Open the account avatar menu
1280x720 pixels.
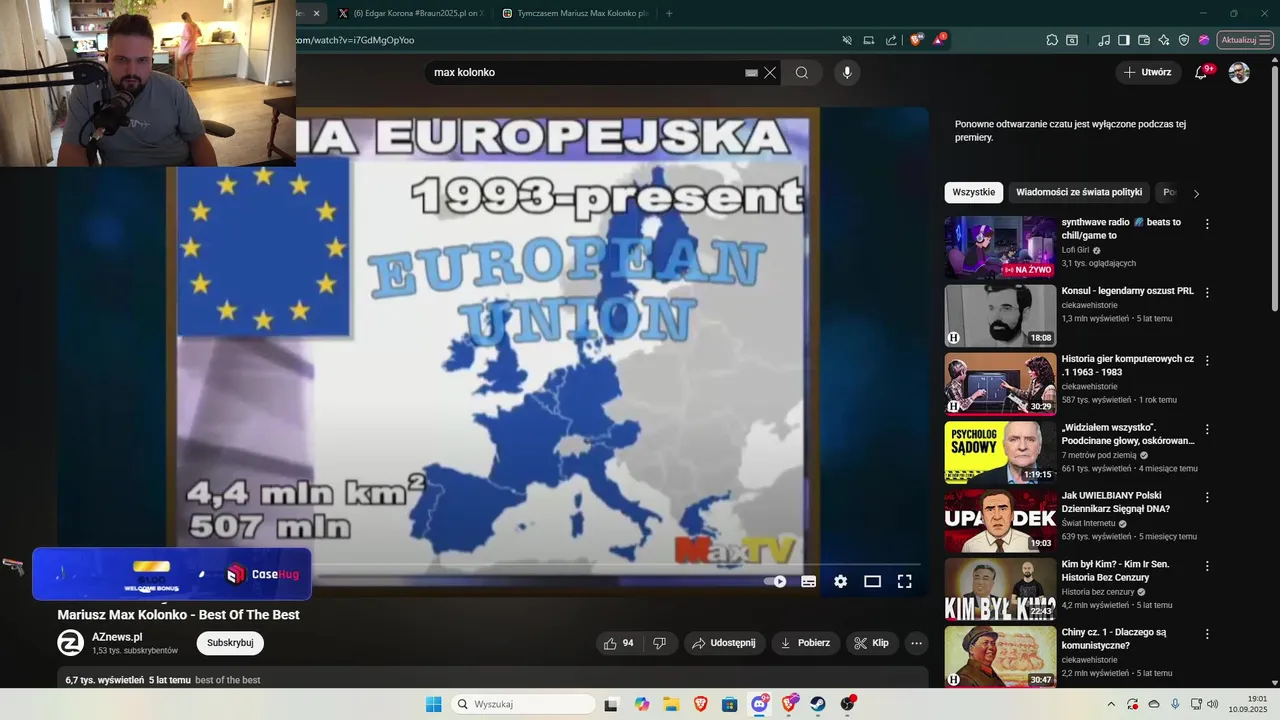pos(1239,72)
